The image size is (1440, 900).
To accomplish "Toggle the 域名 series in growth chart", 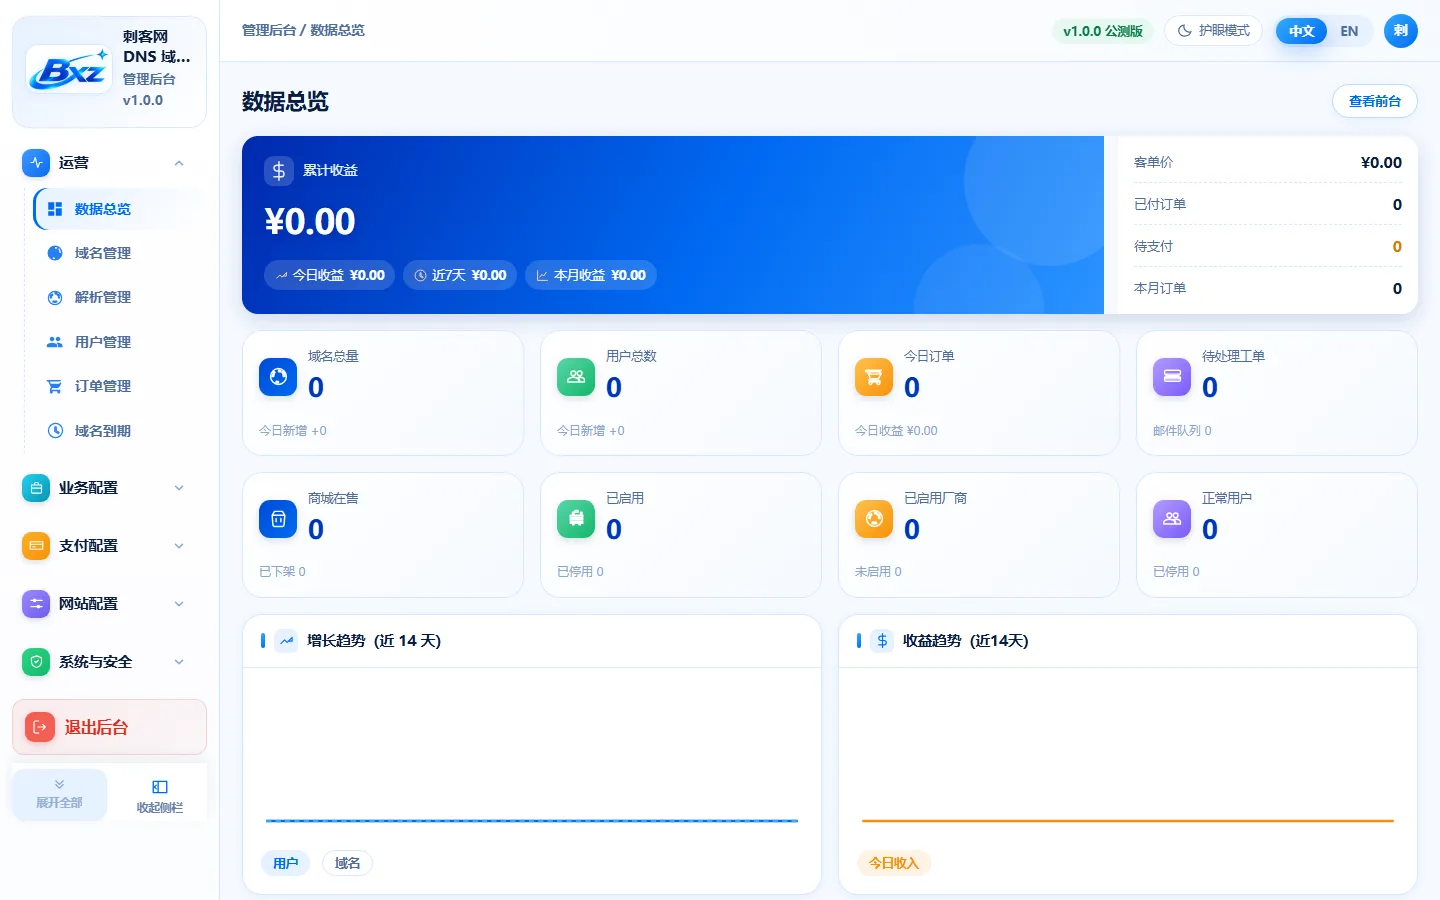I will (347, 863).
